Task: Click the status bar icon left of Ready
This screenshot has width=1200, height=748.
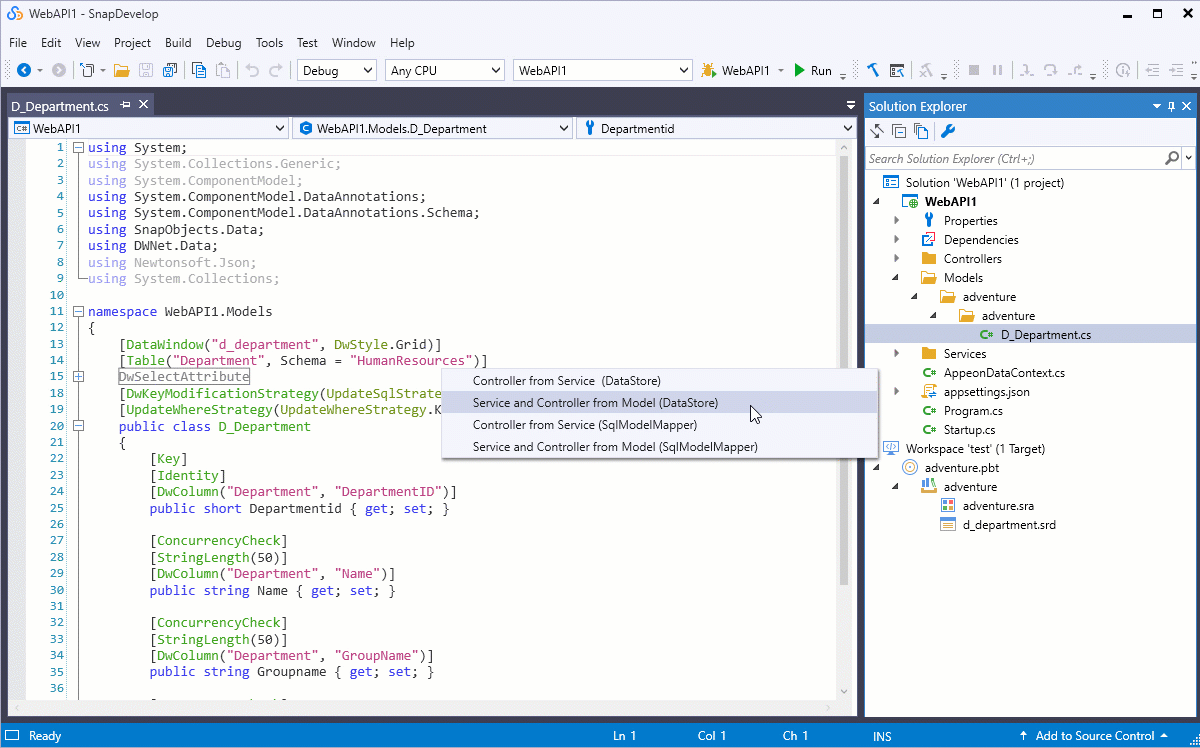Action: 13,736
